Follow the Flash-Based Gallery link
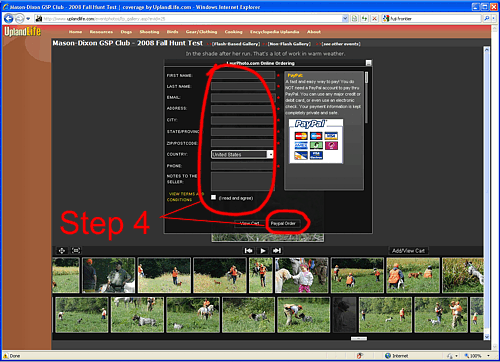The image size is (500, 362). pos(236,44)
